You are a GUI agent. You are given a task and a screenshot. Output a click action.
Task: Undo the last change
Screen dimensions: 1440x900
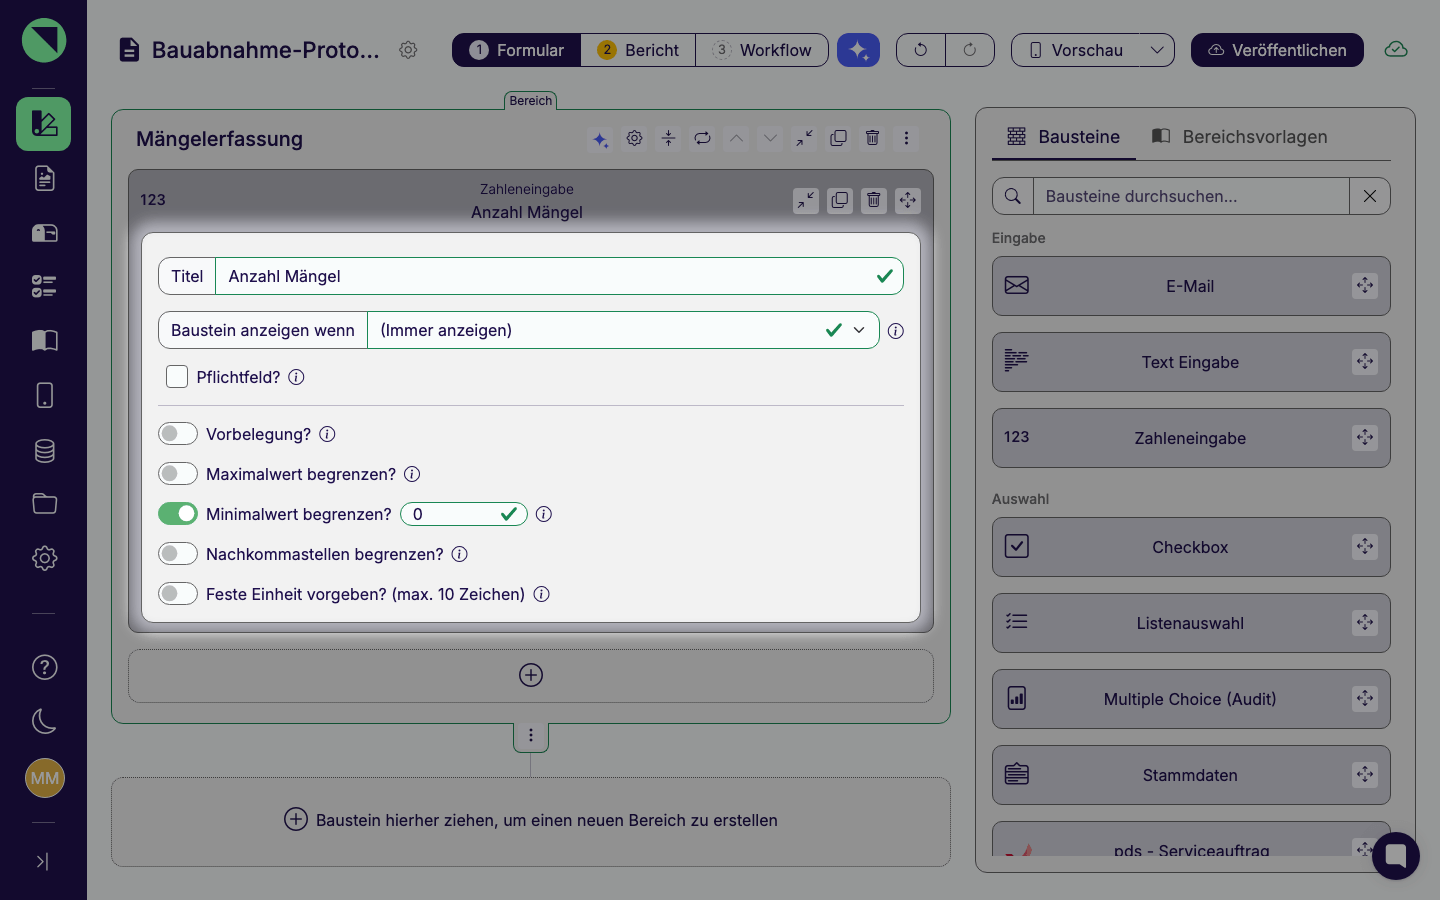click(921, 50)
